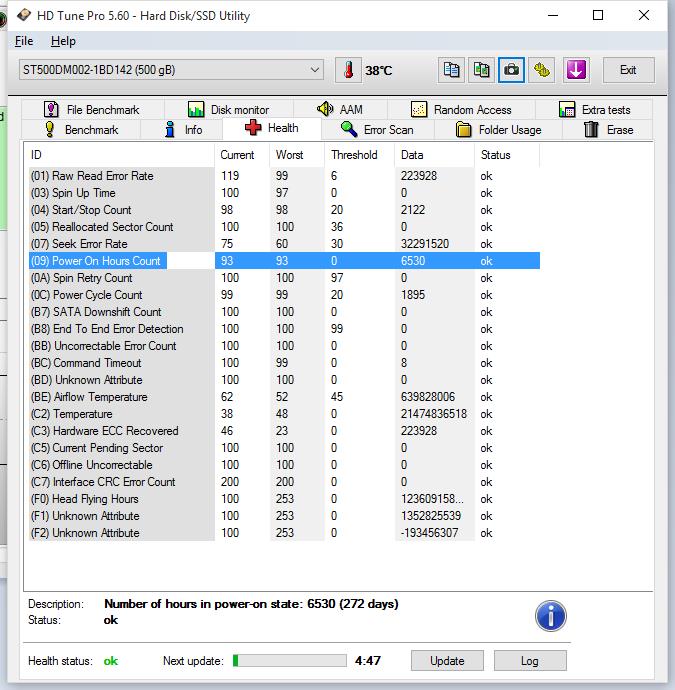Click the Log button

529,661
